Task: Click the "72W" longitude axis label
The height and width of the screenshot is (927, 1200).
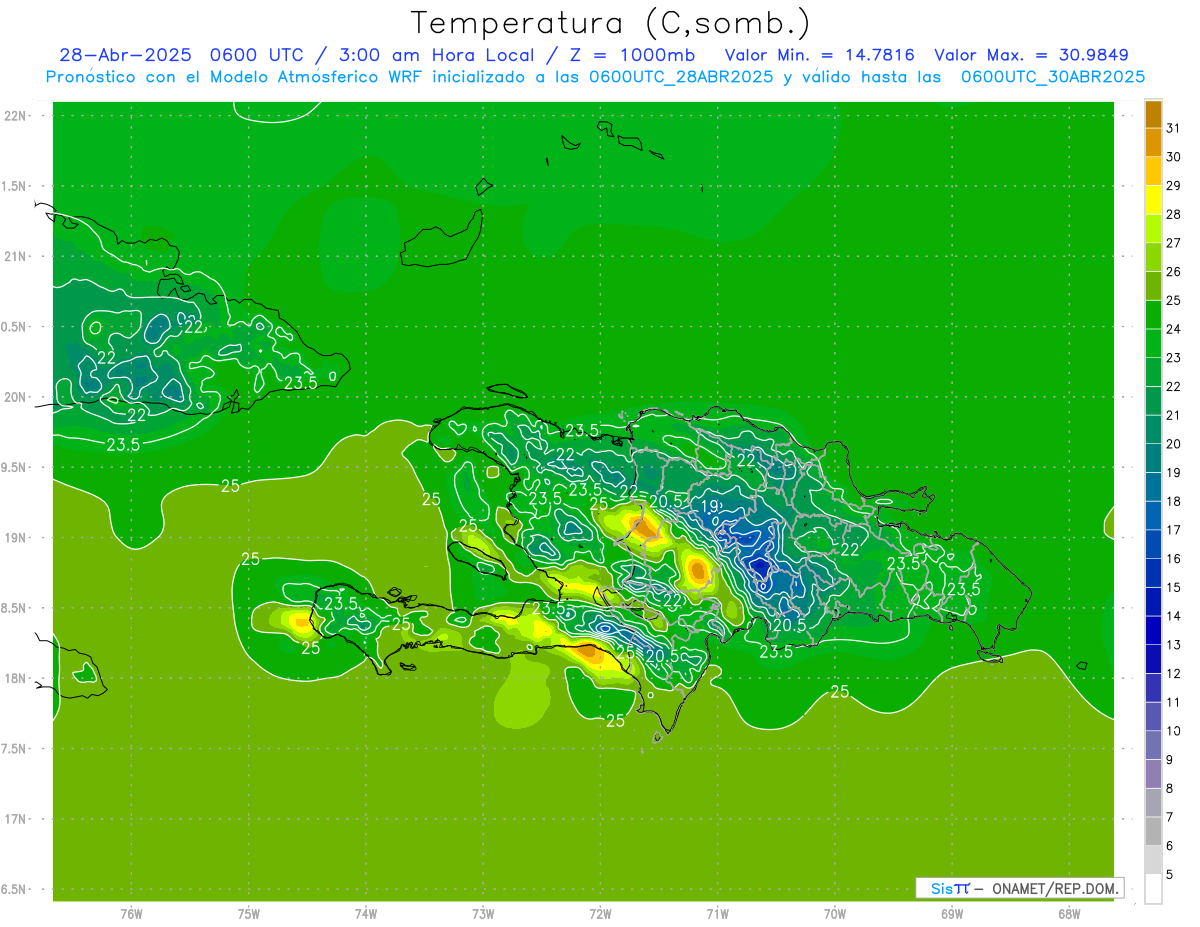Action: [601, 913]
